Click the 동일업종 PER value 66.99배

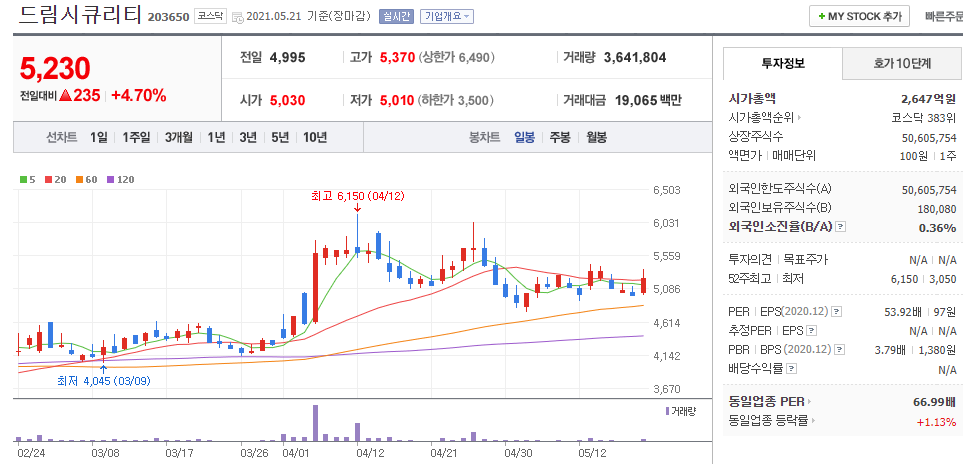[x=935, y=403]
